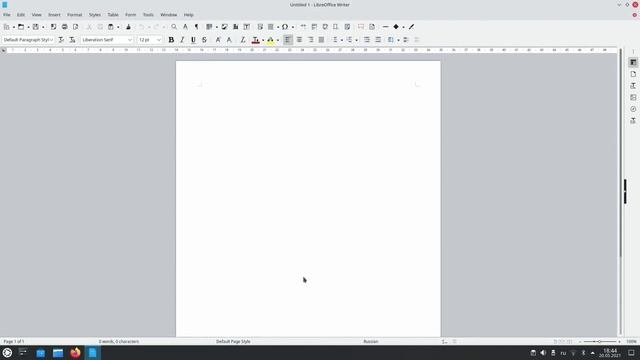Toggle Align Left

coord(288,40)
